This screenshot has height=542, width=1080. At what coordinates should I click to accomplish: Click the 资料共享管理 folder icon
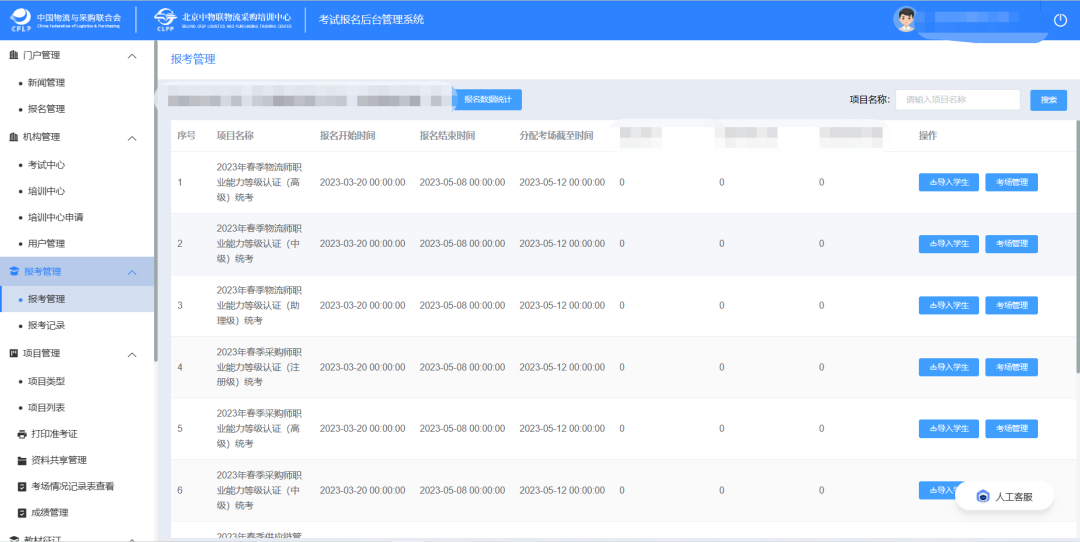point(21,460)
